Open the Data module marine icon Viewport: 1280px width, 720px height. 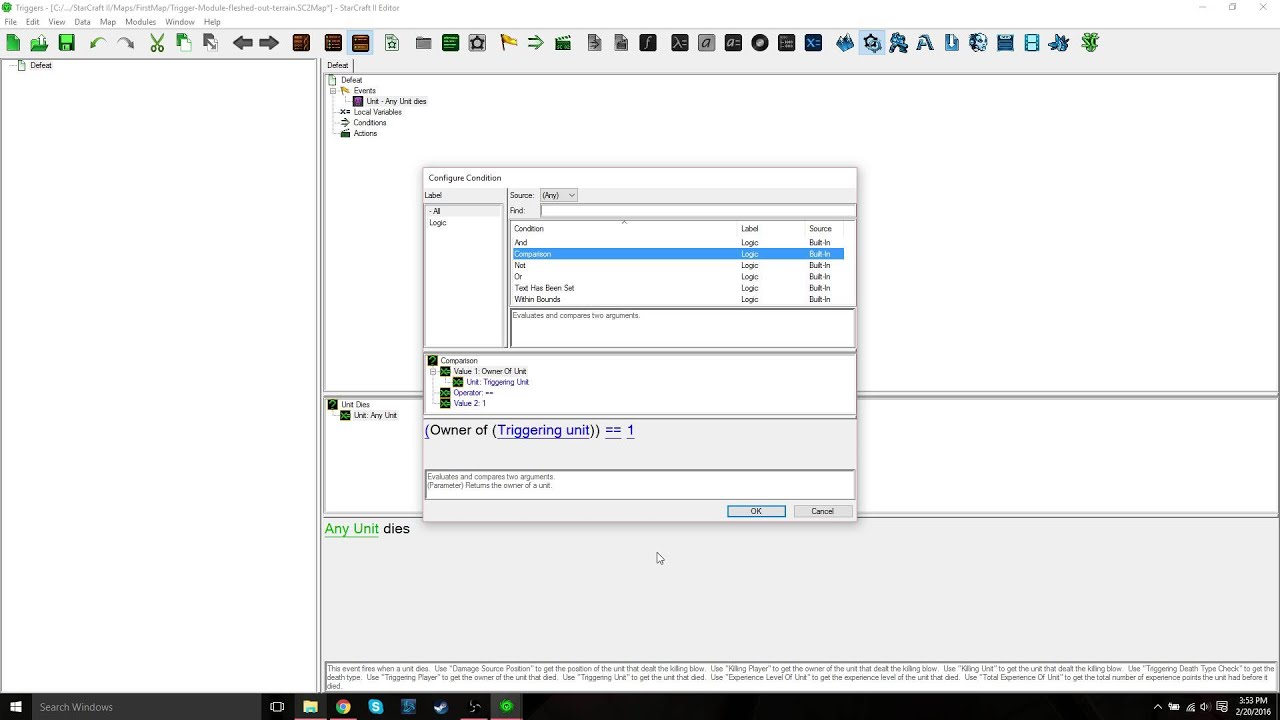[x=899, y=43]
